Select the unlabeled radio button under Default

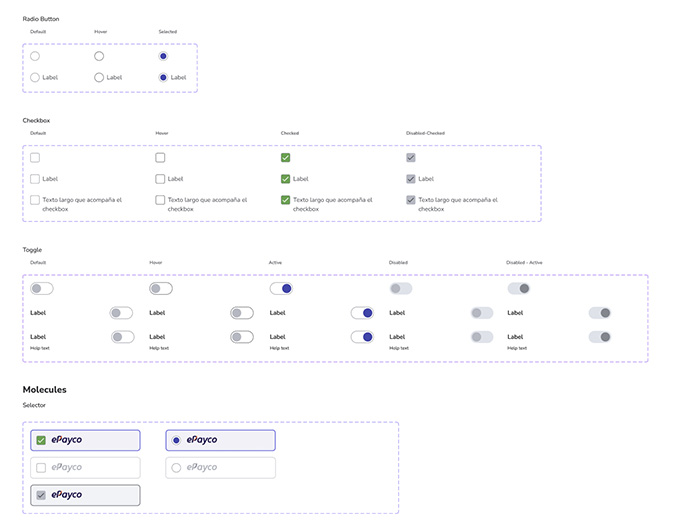point(35,56)
